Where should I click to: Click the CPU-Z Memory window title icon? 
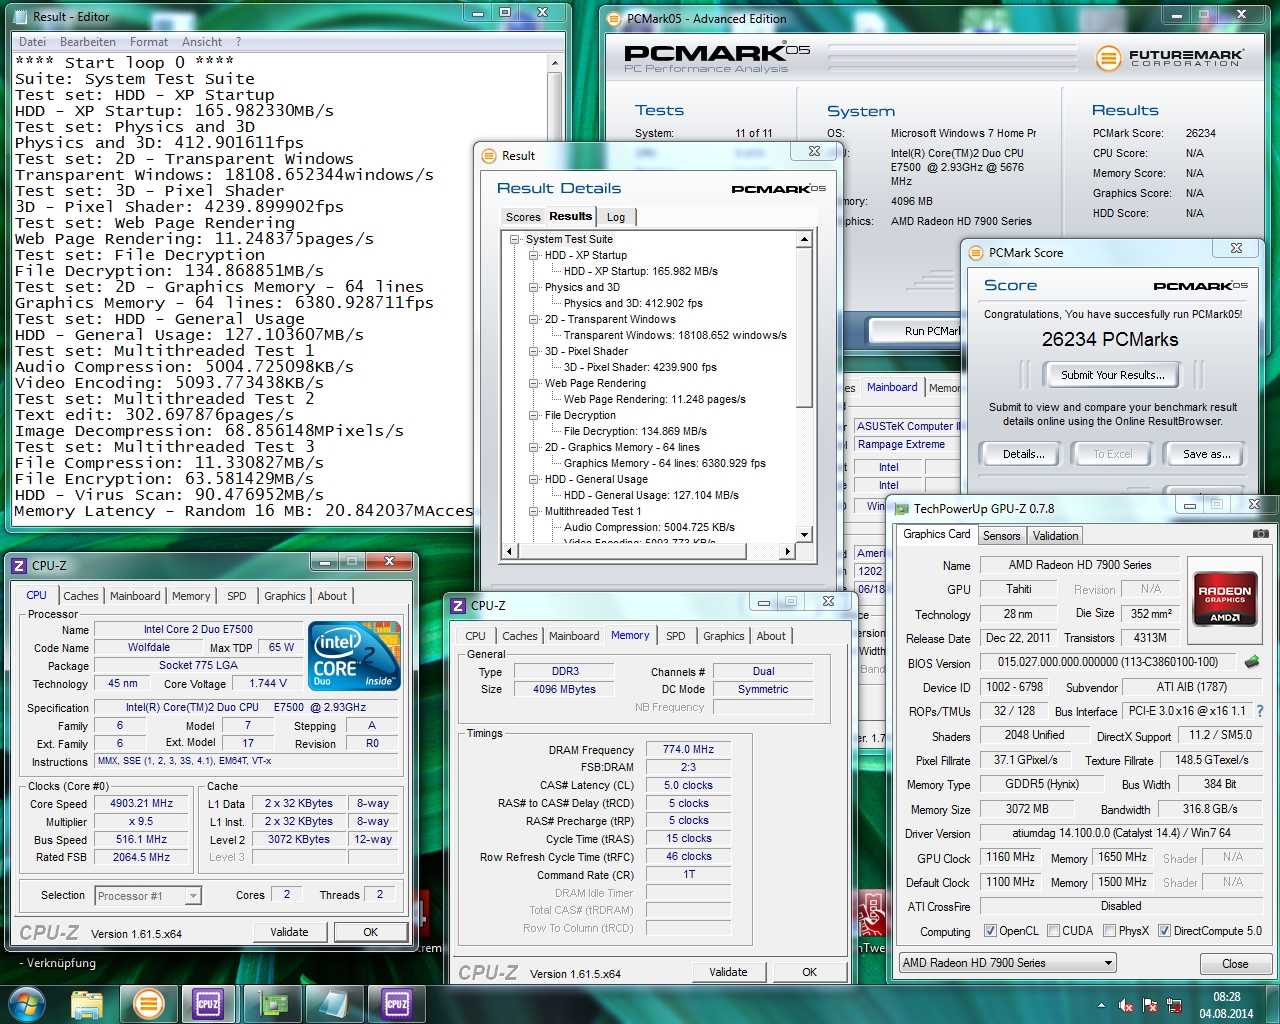click(x=458, y=605)
